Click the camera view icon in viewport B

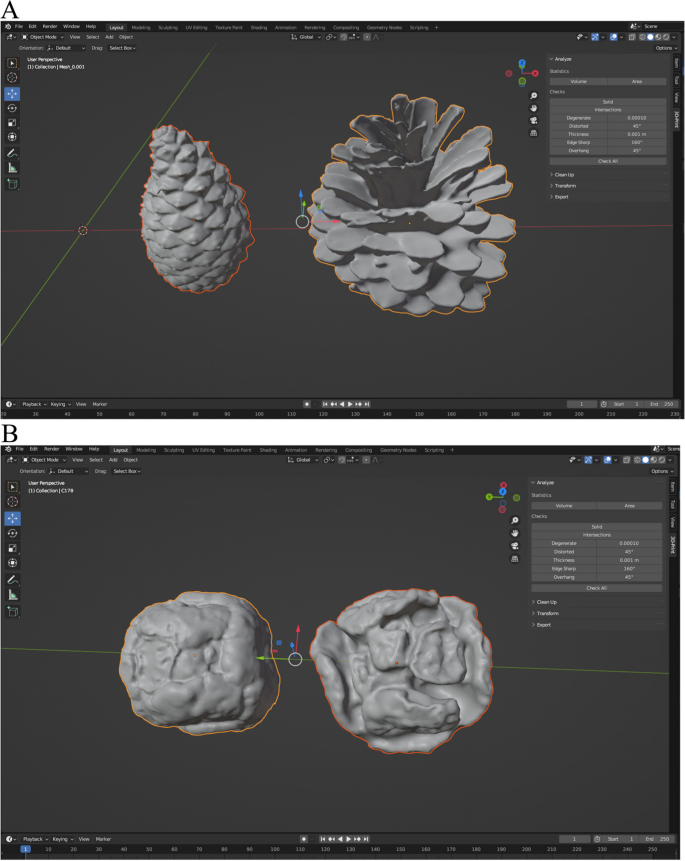pos(515,545)
